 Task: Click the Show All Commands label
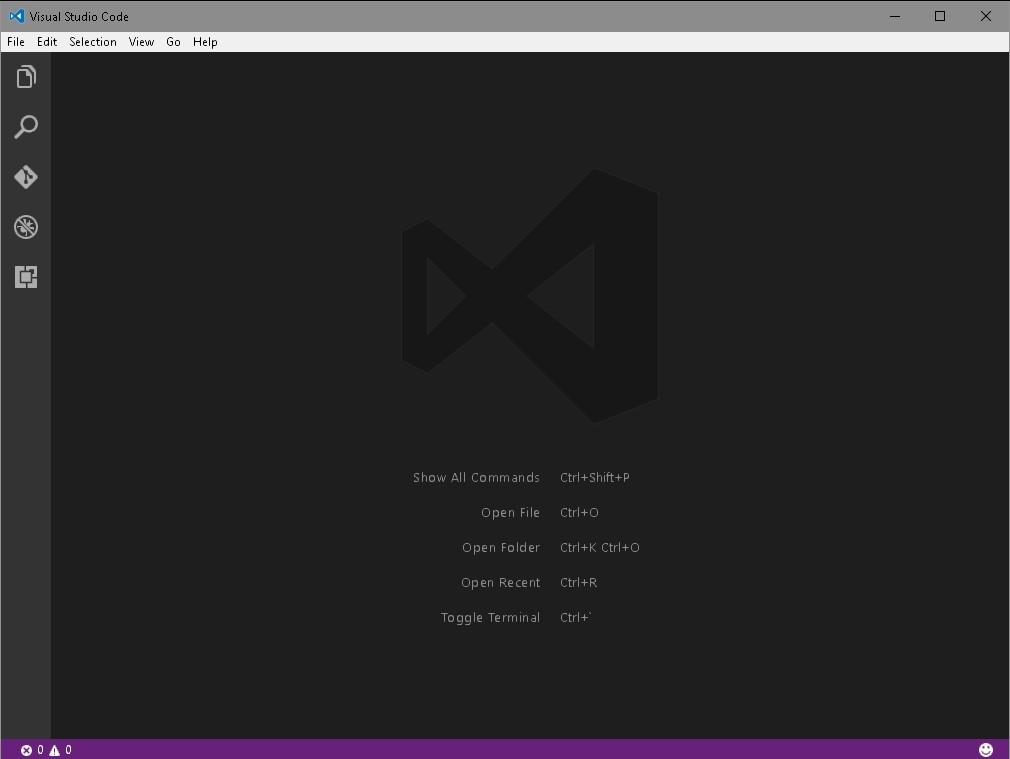(476, 478)
